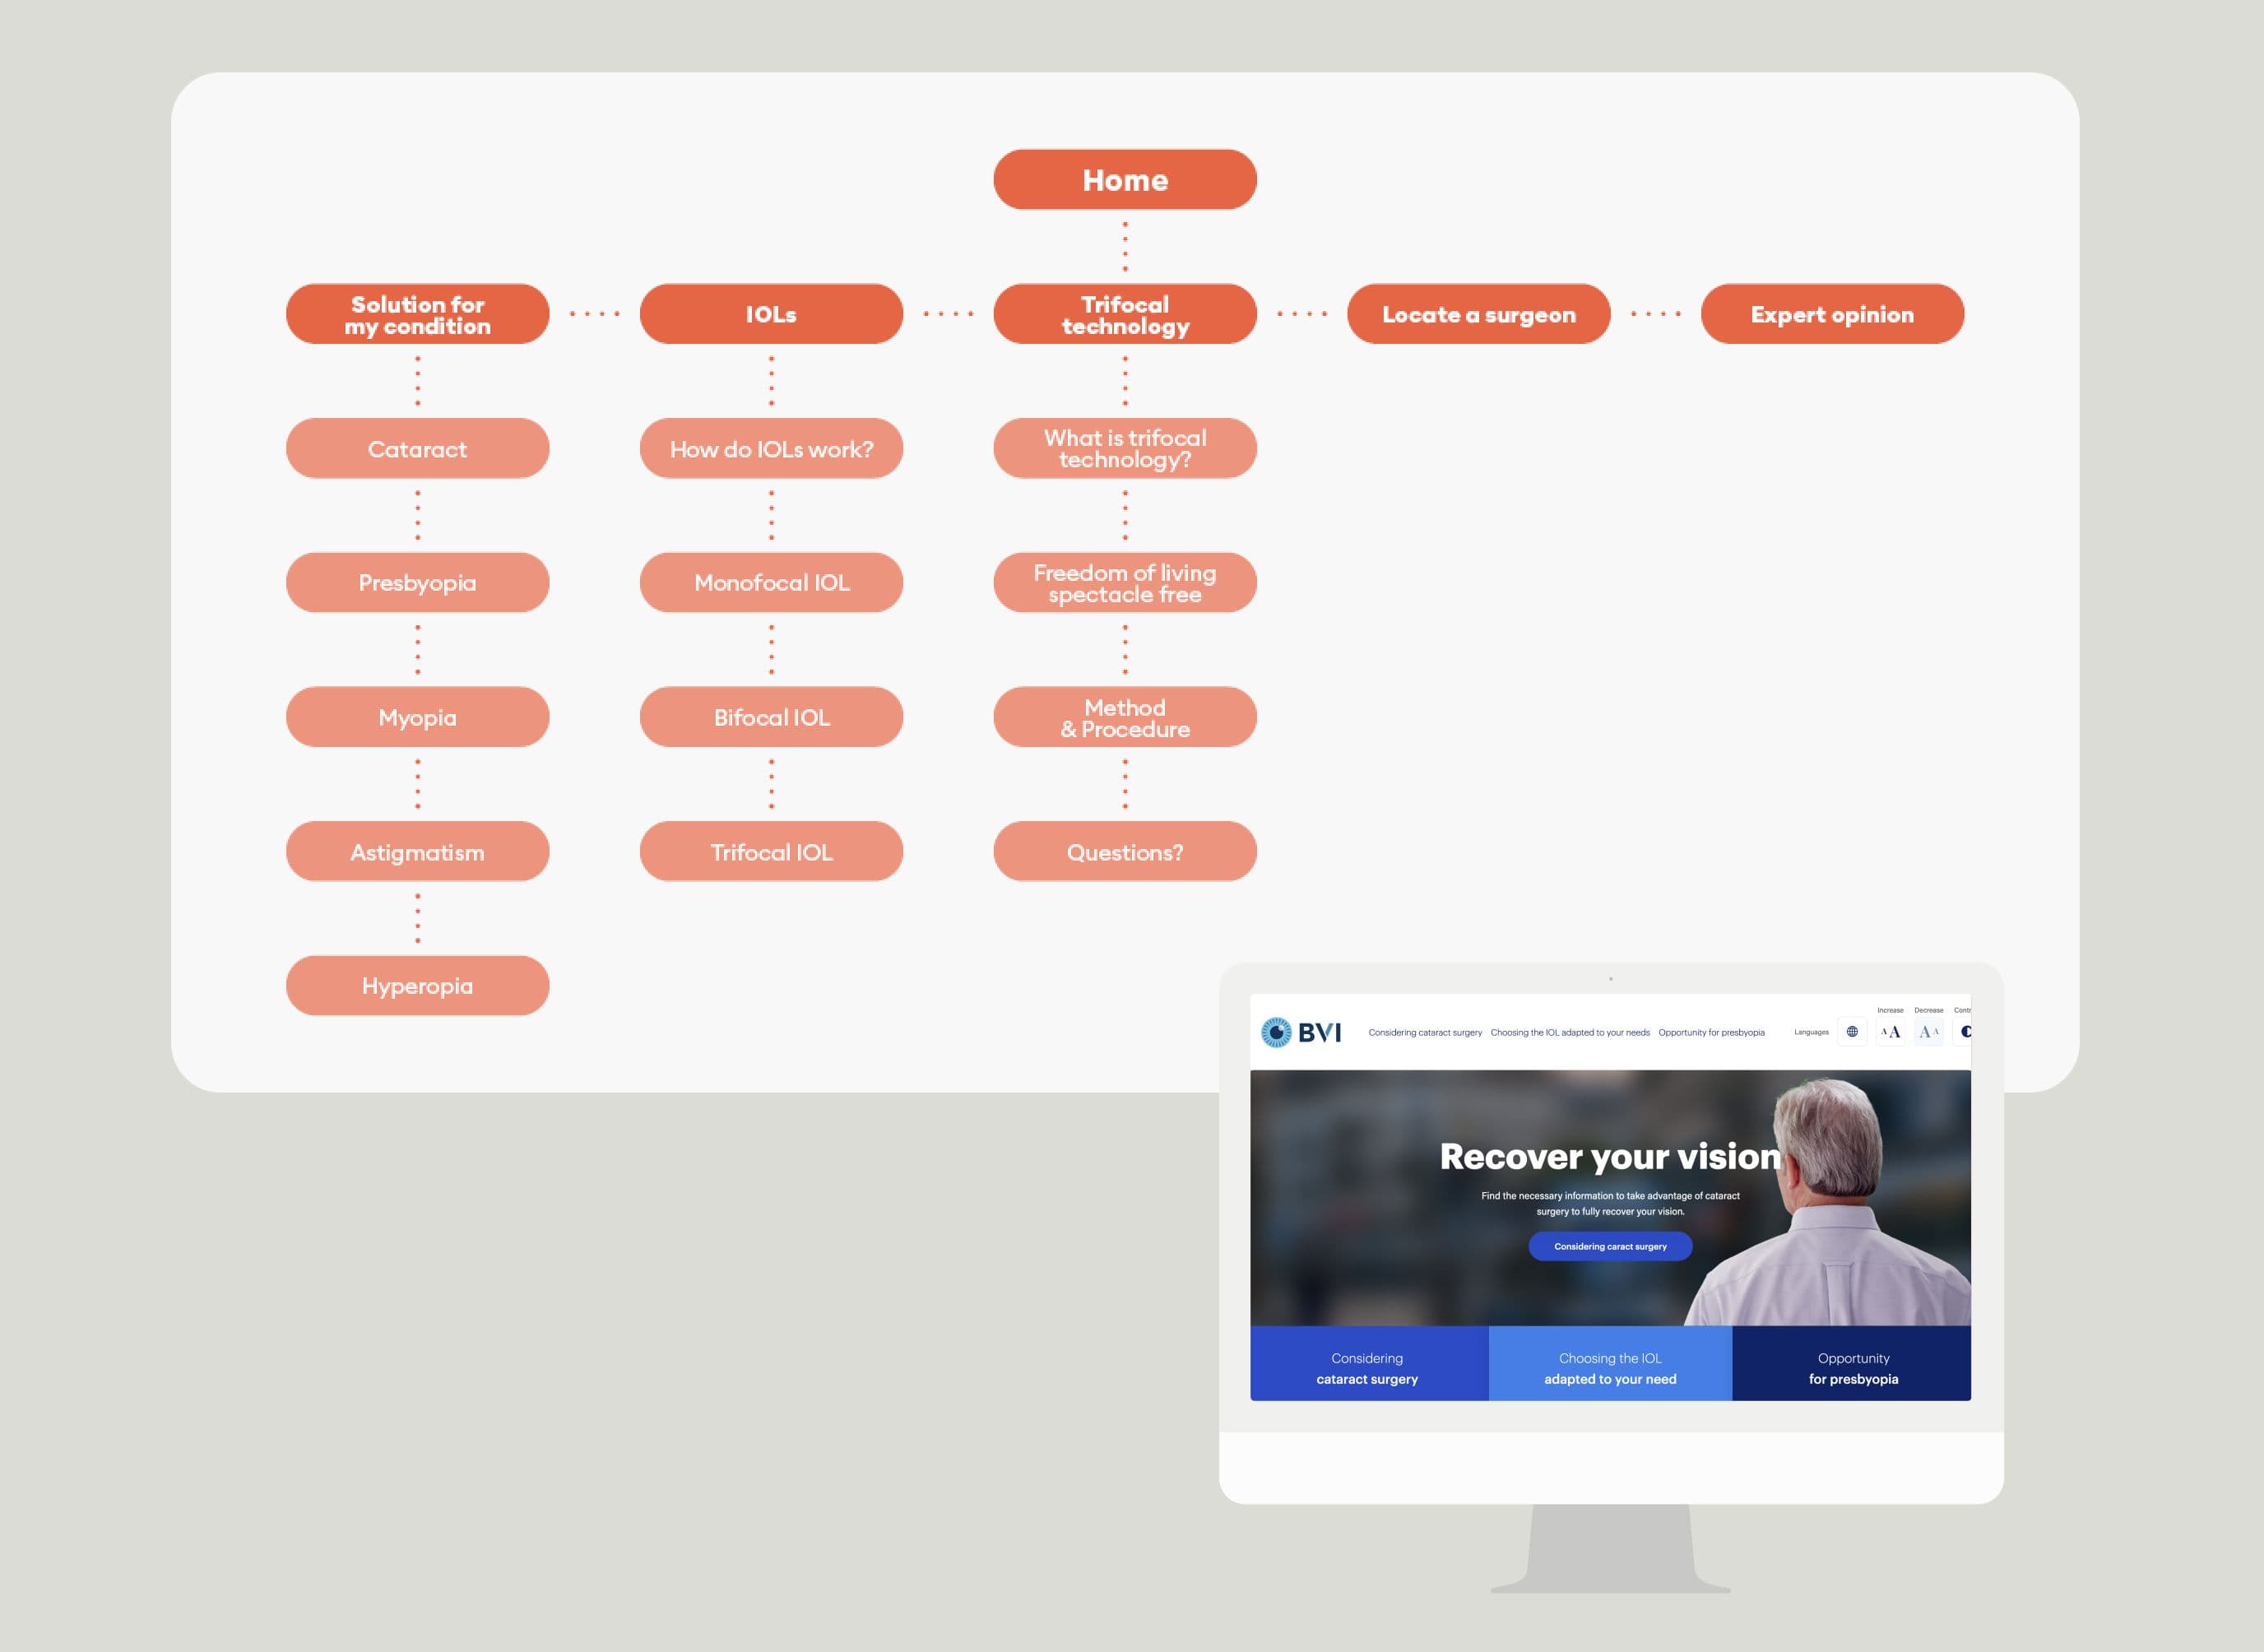Select the 'Choosing the IOL' bottom tile
Viewport: 2264px width, 1652px height.
pyautogui.click(x=1610, y=1367)
